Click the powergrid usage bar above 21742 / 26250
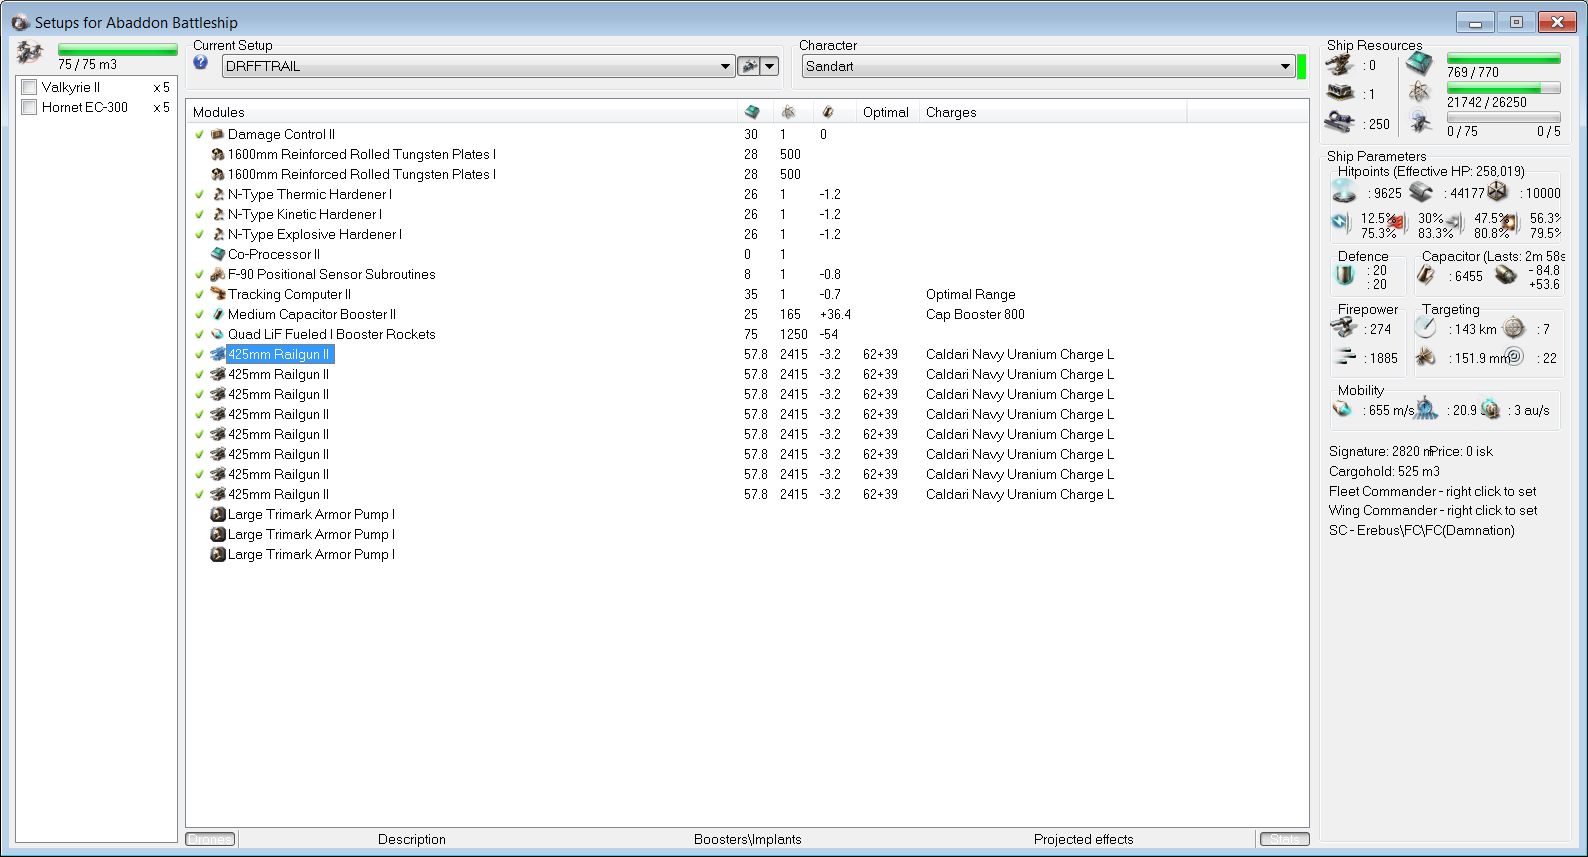The width and height of the screenshot is (1588, 857). [1503, 88]
